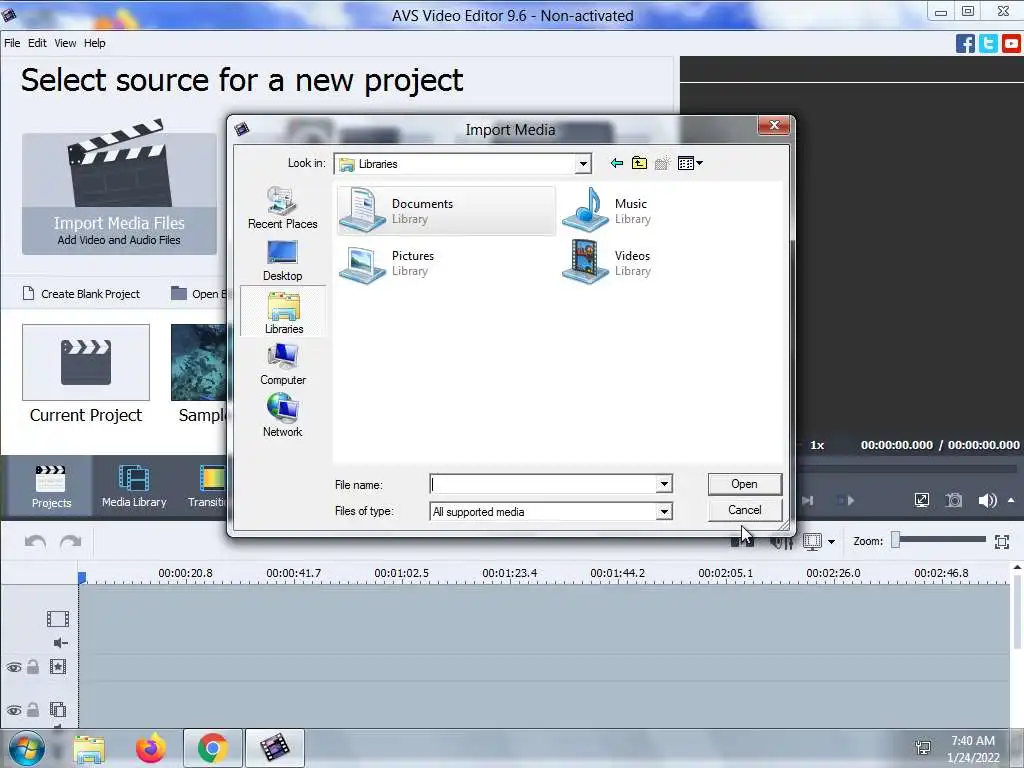Click the Open button in dialog
The height and width of the screenshot is (768, 1024).
point(744,484)
